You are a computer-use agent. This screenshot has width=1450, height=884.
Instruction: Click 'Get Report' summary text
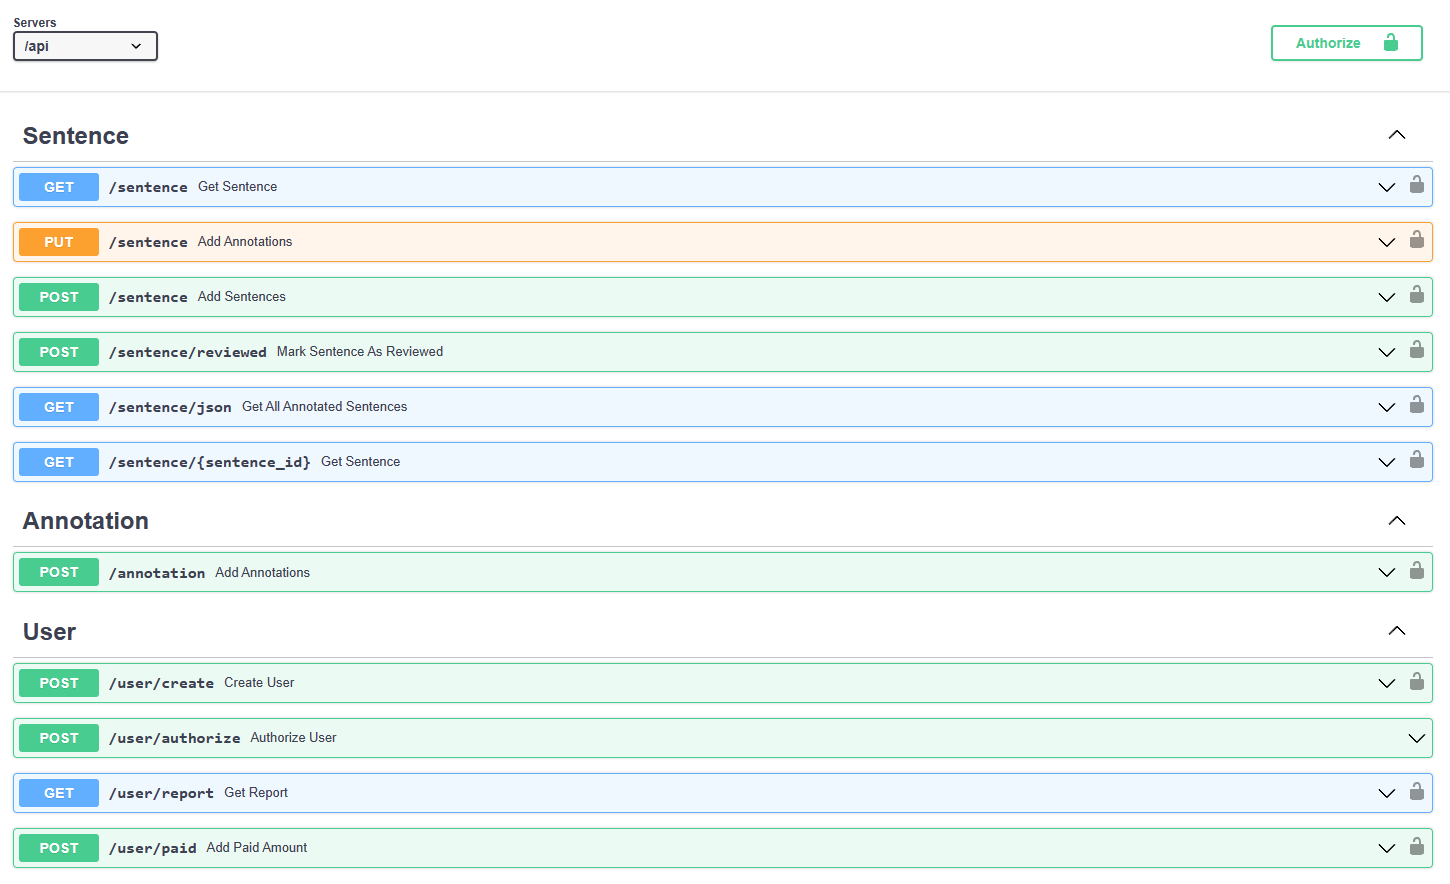click(256, 793)
